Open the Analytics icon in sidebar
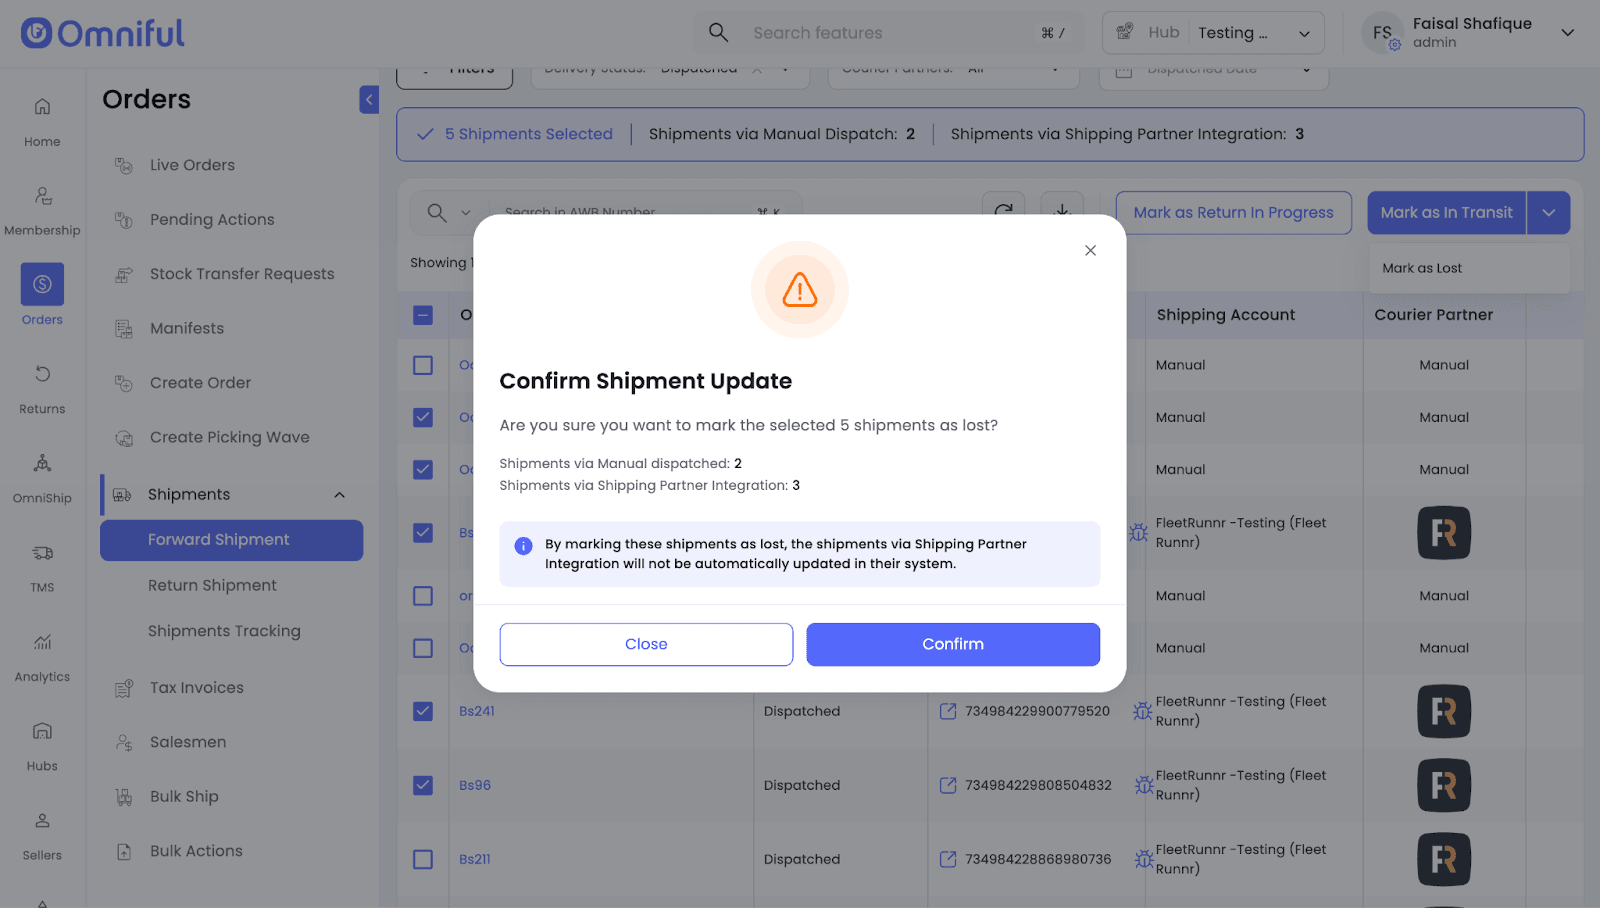 click(42, 642)
